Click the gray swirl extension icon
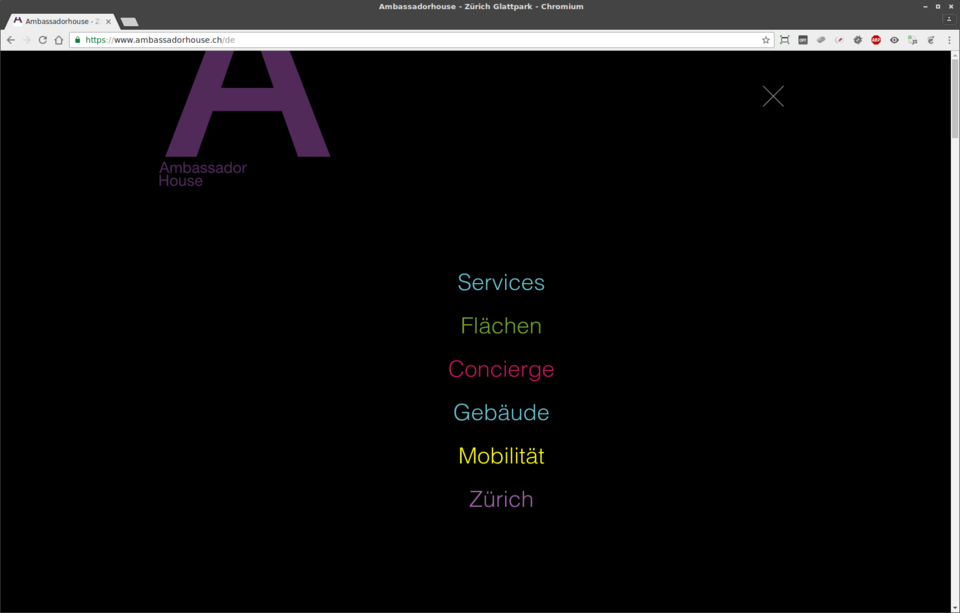This screenshot has width=960, height=613. pos(931,40)
